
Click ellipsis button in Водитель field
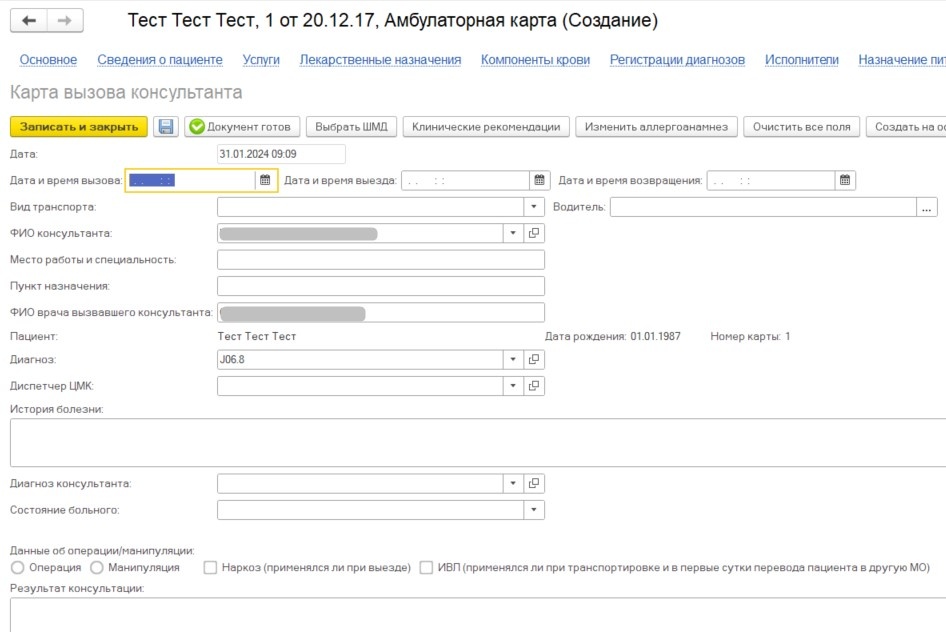pyautogui.click(x=927, y=207)
